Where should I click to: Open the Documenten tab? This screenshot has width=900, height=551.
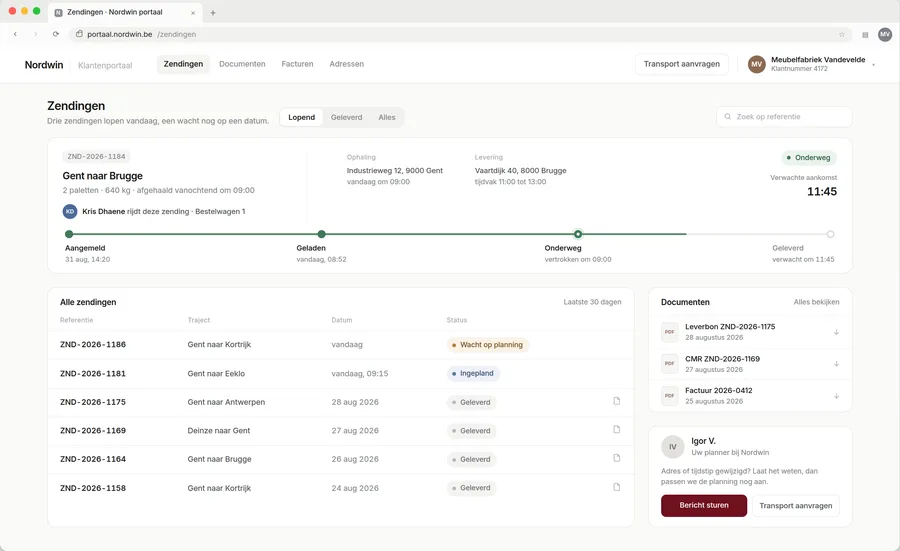242,64
